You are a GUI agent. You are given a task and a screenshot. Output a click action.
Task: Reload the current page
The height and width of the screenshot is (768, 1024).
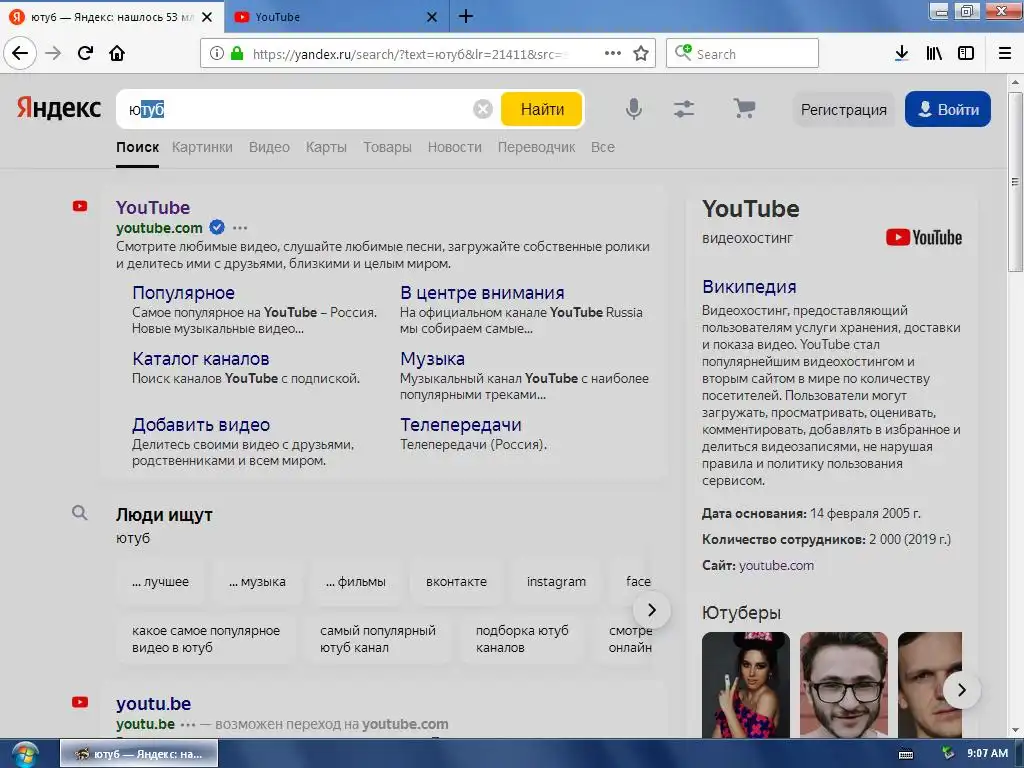coord(85,53)
